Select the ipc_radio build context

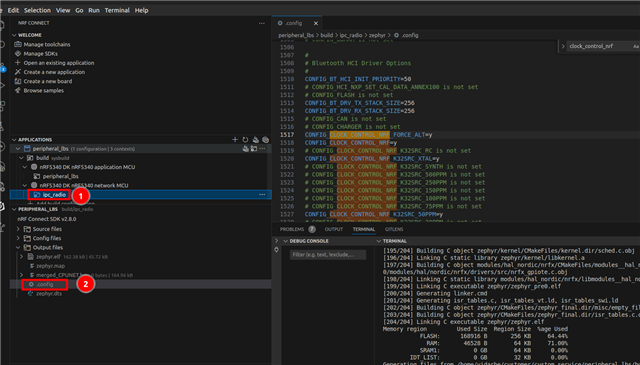pos(54,195)
